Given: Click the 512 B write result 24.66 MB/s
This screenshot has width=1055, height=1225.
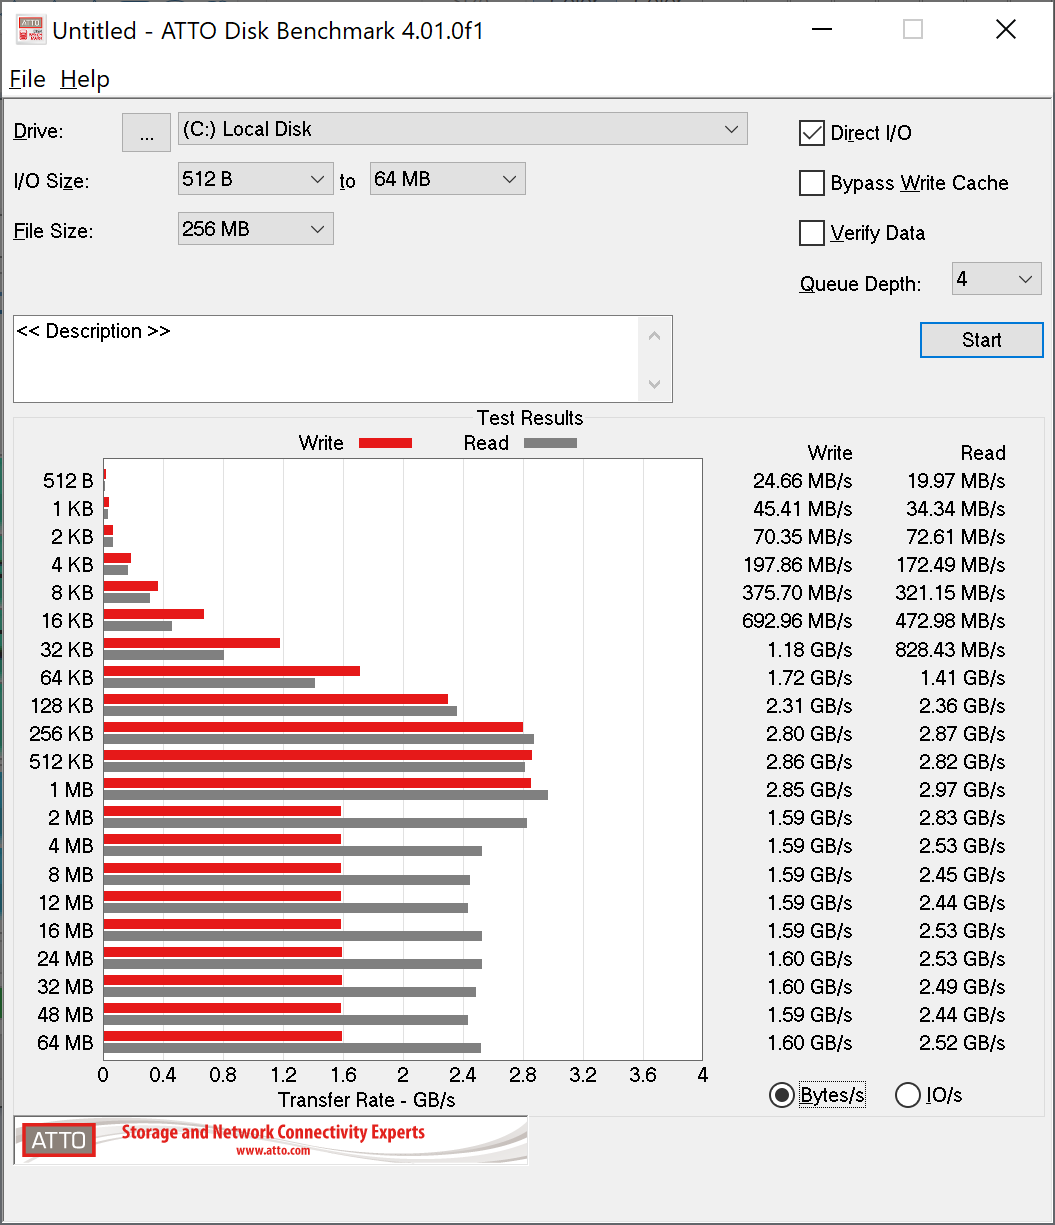Looking at the screenshot, I should tap(803, 481).
